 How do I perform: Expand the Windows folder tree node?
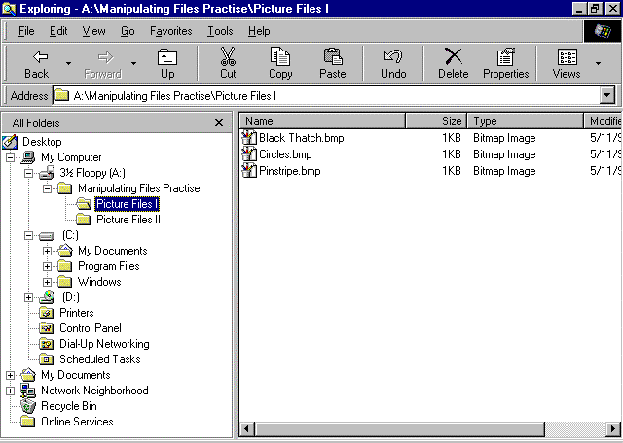[x=47, y=282]
